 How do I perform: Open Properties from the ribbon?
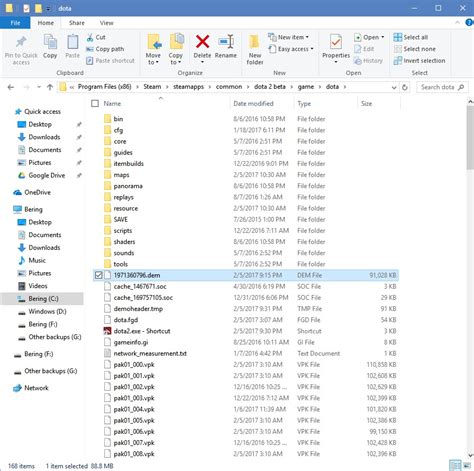click(336, 47)
